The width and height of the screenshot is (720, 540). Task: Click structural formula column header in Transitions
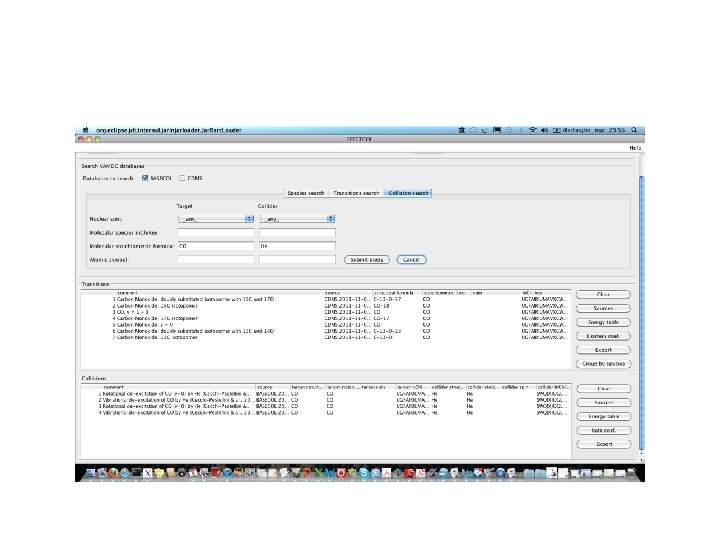[x=397, y=292]
